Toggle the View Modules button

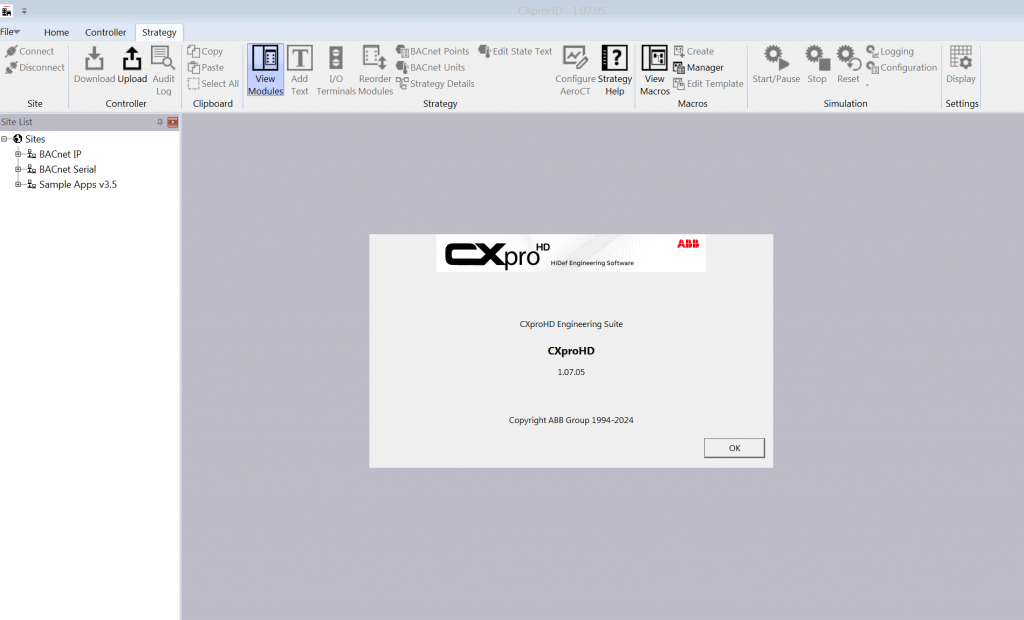click(x=265, y=71)
